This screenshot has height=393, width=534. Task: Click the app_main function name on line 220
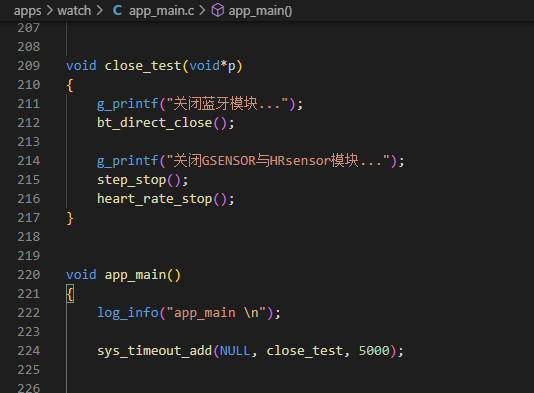135,275
